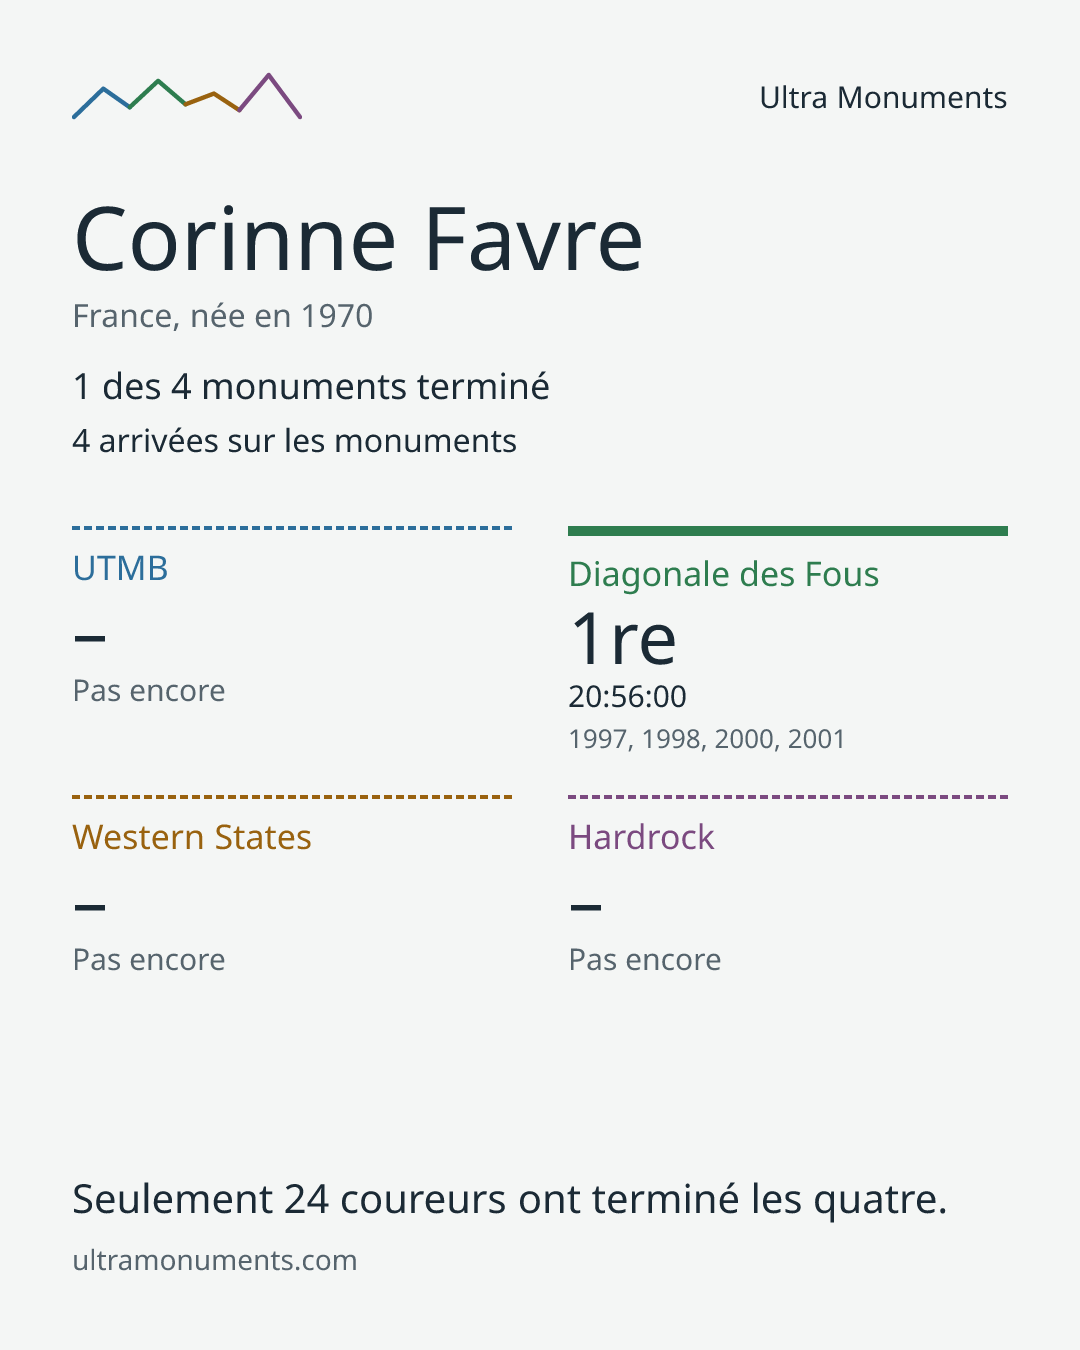Visit the ultramonuments.com link
1080x1350 pixels.
point(215,1260)
